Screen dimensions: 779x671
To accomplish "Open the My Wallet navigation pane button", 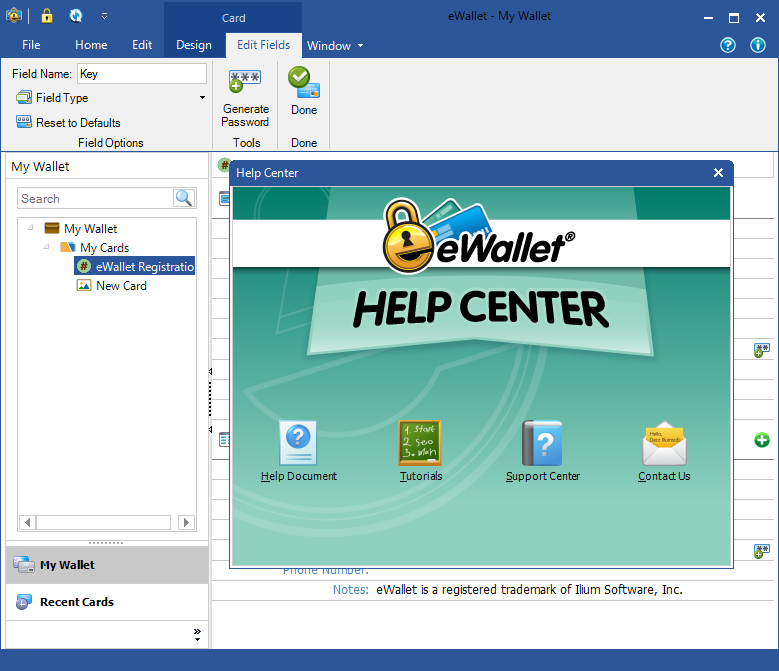I will tap(107, 565).
